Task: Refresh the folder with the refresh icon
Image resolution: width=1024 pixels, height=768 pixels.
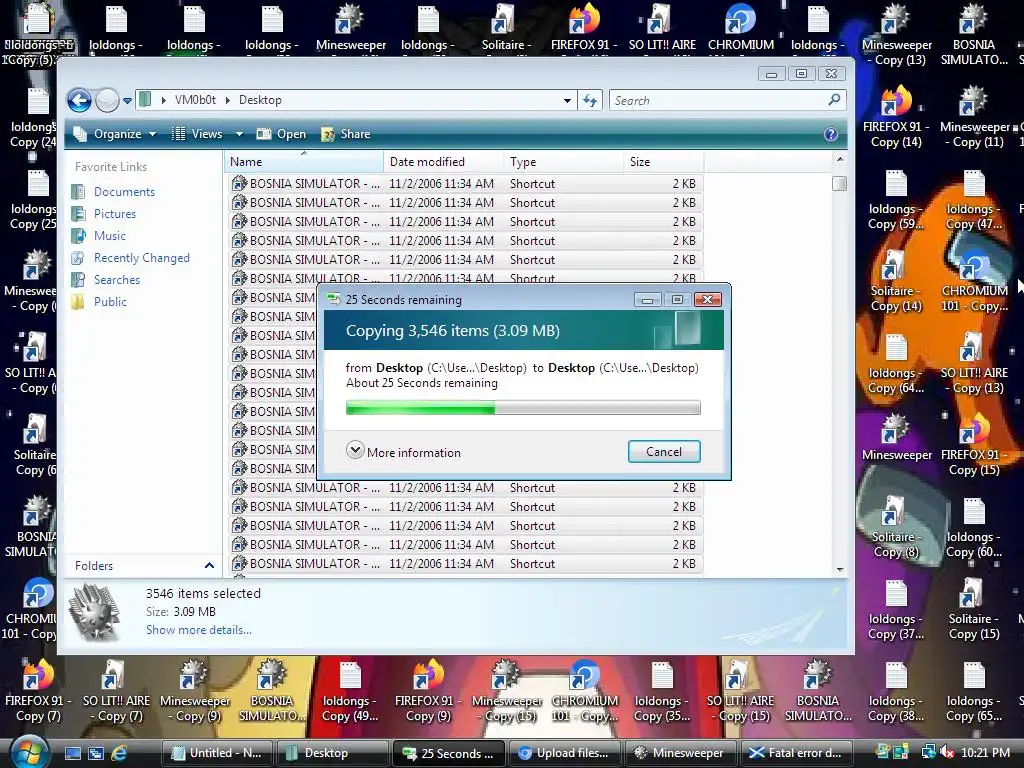Action: pos(590,101)
